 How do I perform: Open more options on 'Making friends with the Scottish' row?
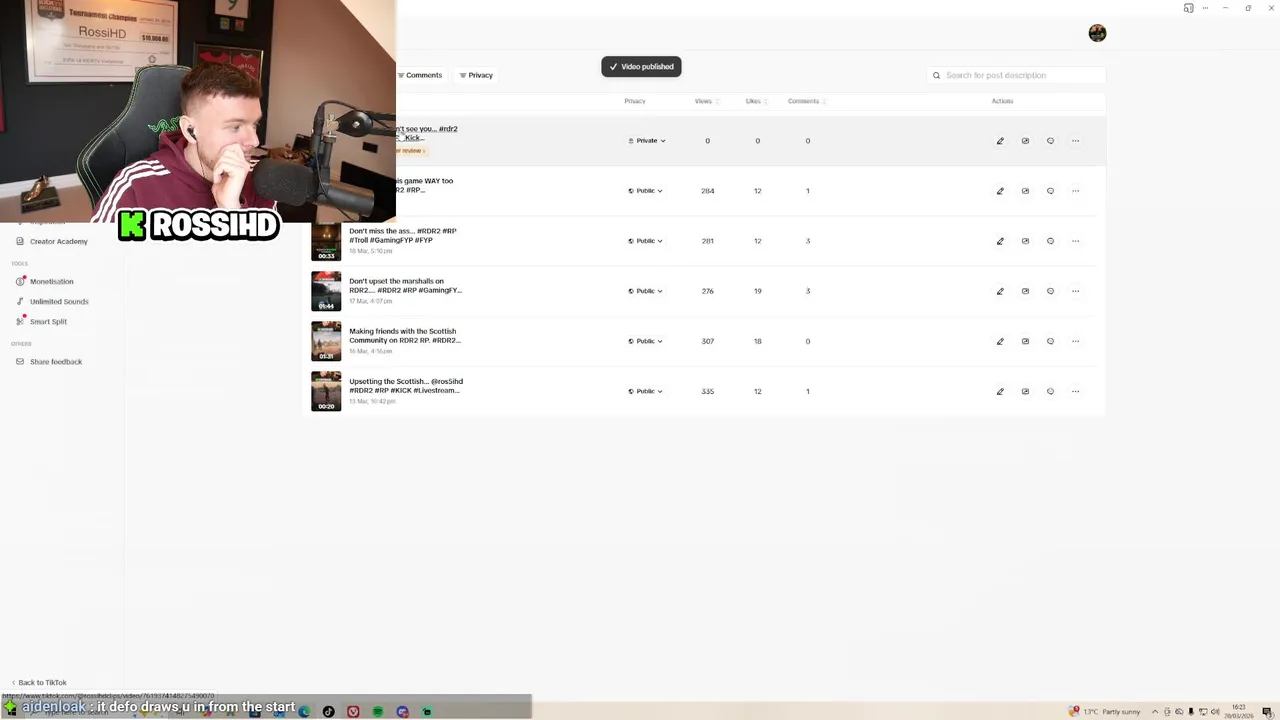point(1076,341)
